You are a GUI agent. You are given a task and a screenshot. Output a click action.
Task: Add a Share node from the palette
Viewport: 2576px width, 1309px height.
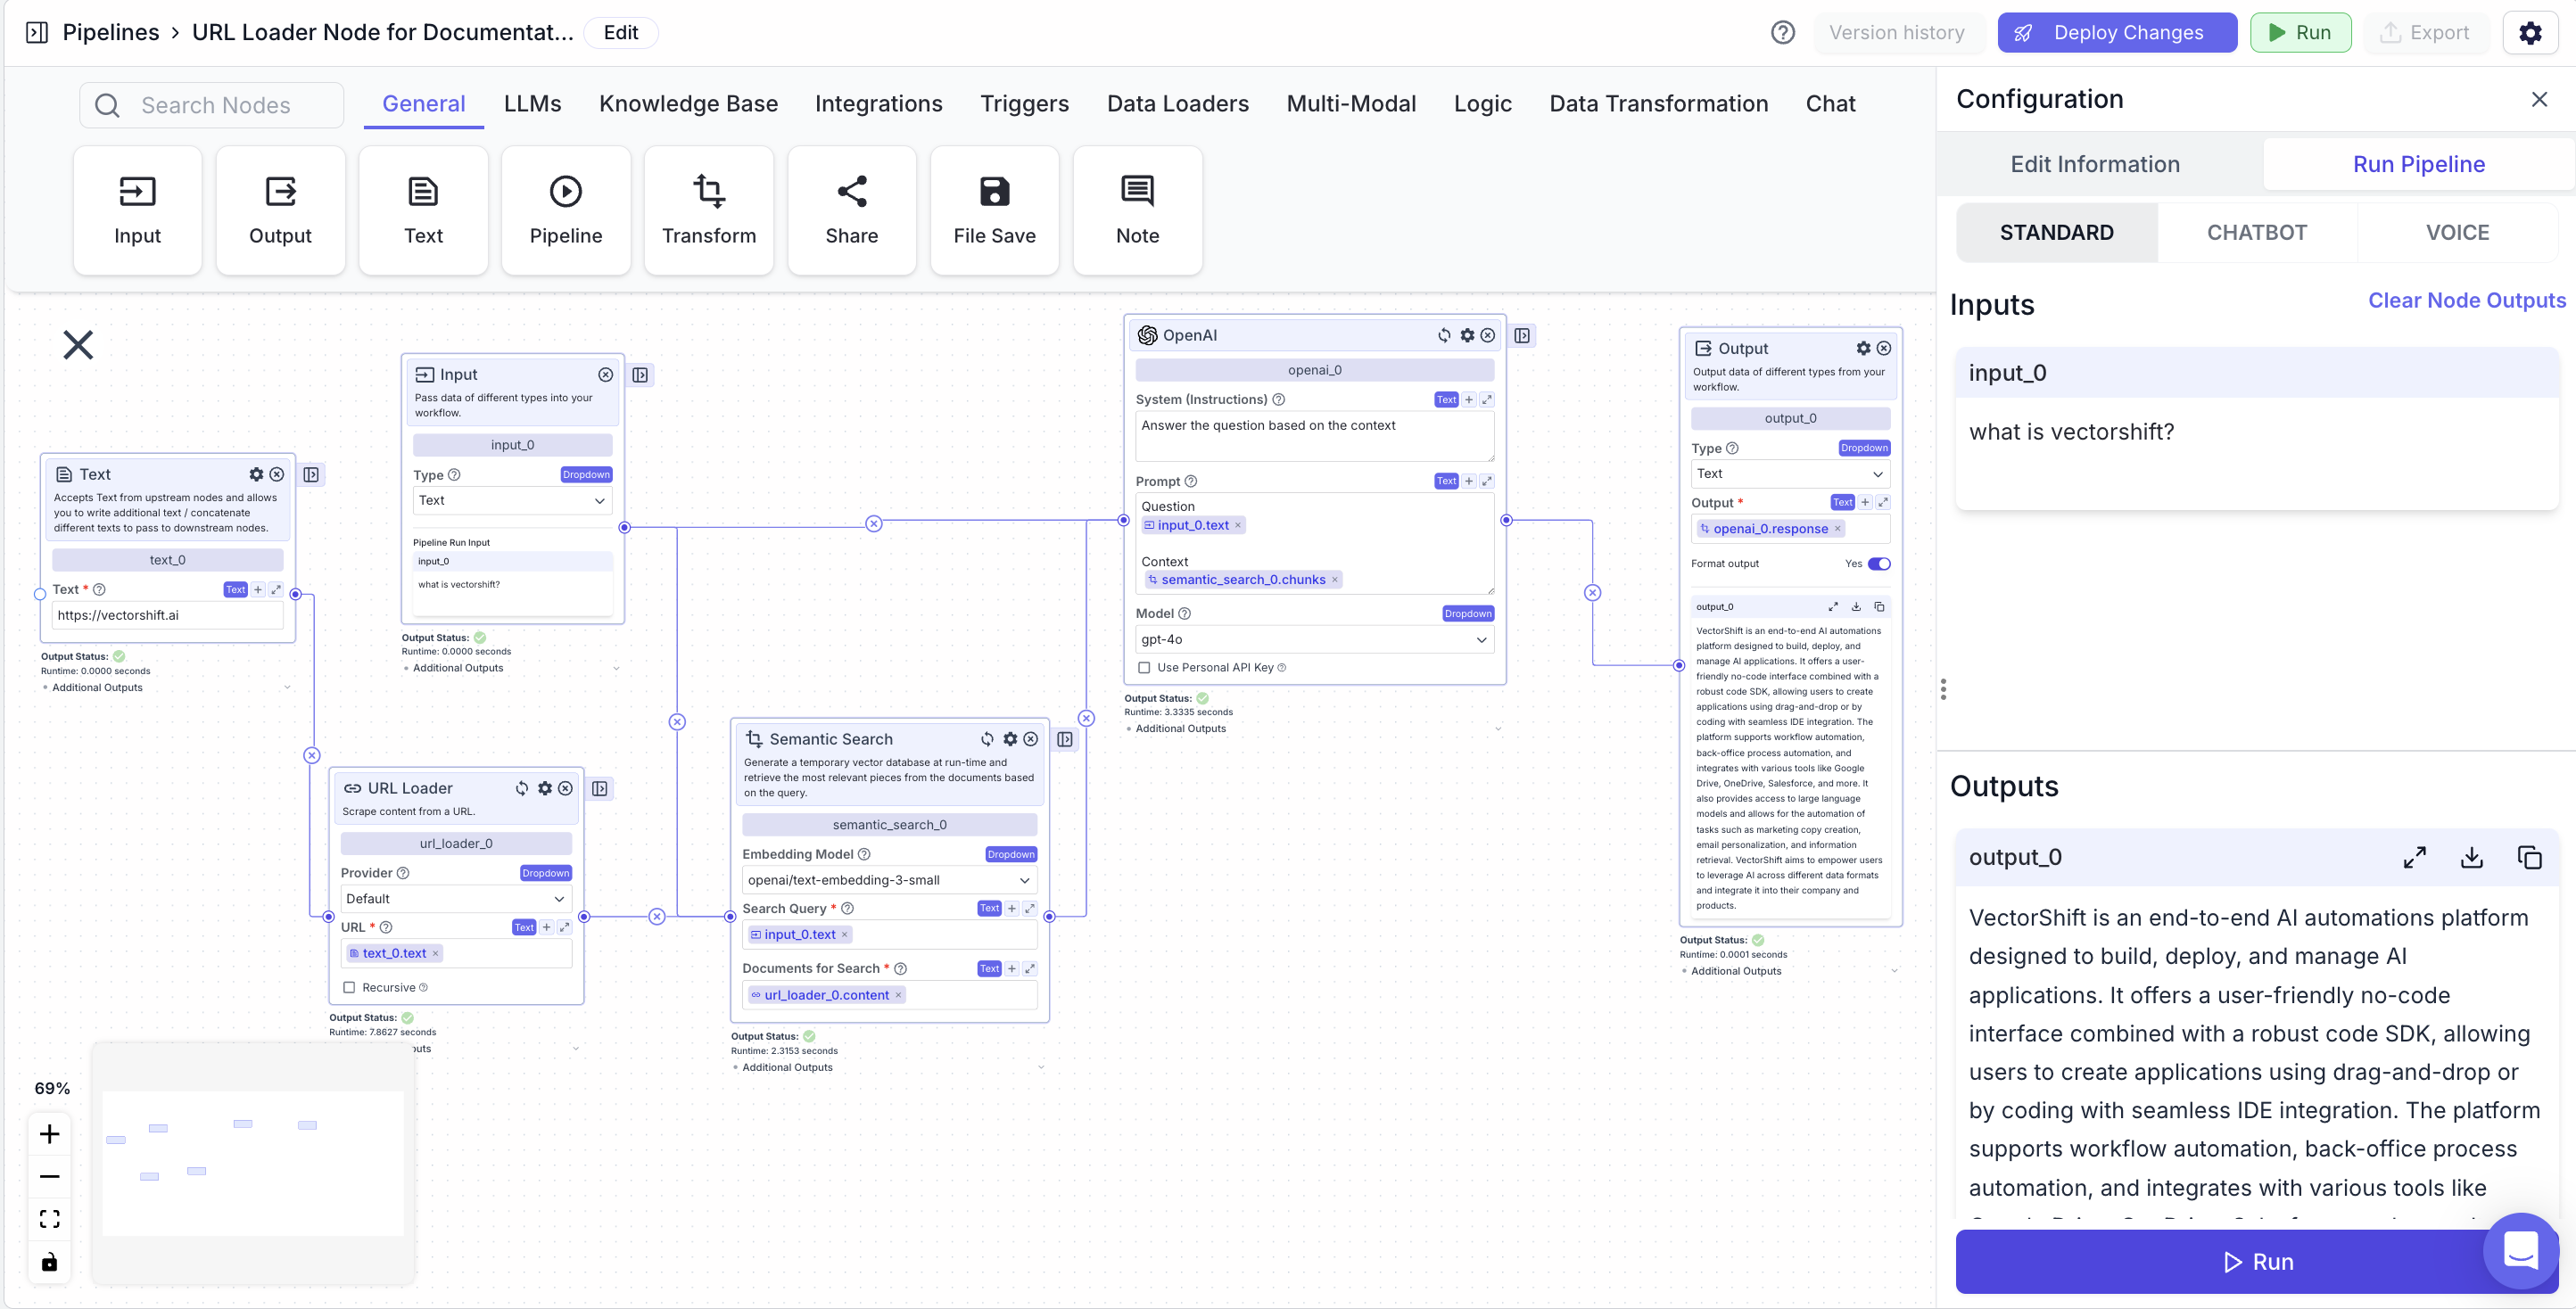pyautogui.click(x=851, y=210)
